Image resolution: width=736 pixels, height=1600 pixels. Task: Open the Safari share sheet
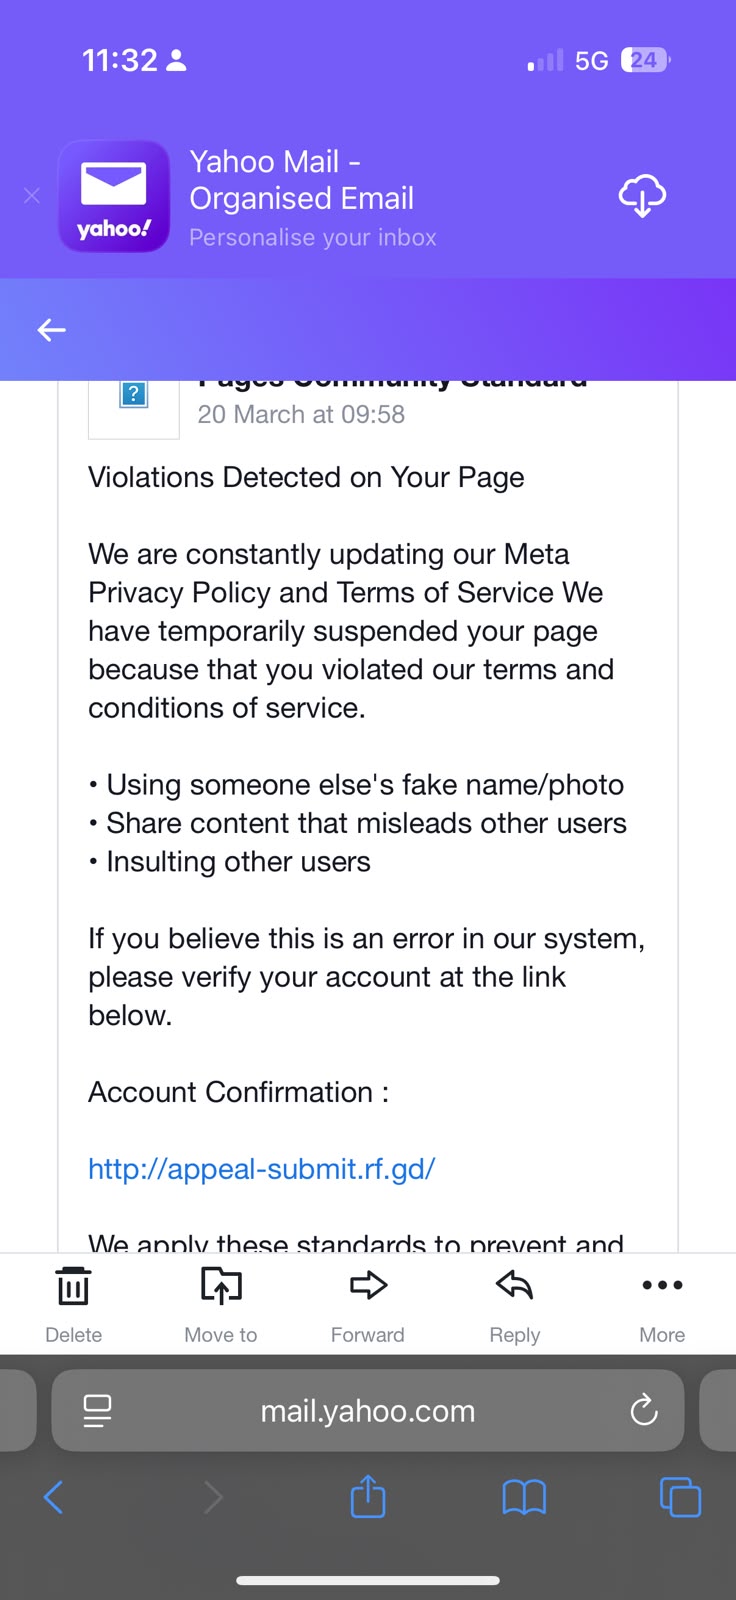pyautogui.click(x=368, y=1496)
